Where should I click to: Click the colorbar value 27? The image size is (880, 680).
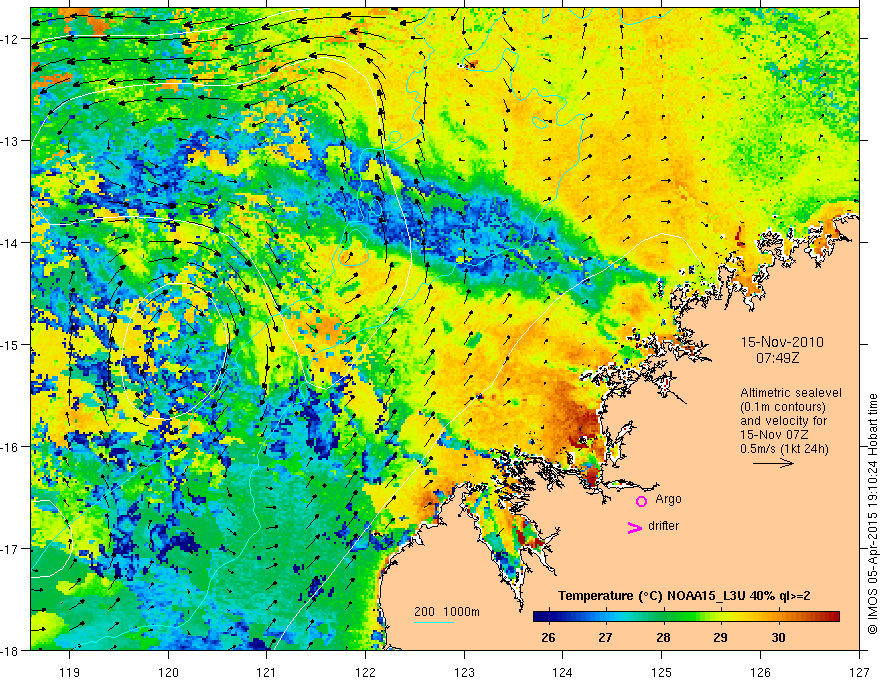(x=604, y=637)
